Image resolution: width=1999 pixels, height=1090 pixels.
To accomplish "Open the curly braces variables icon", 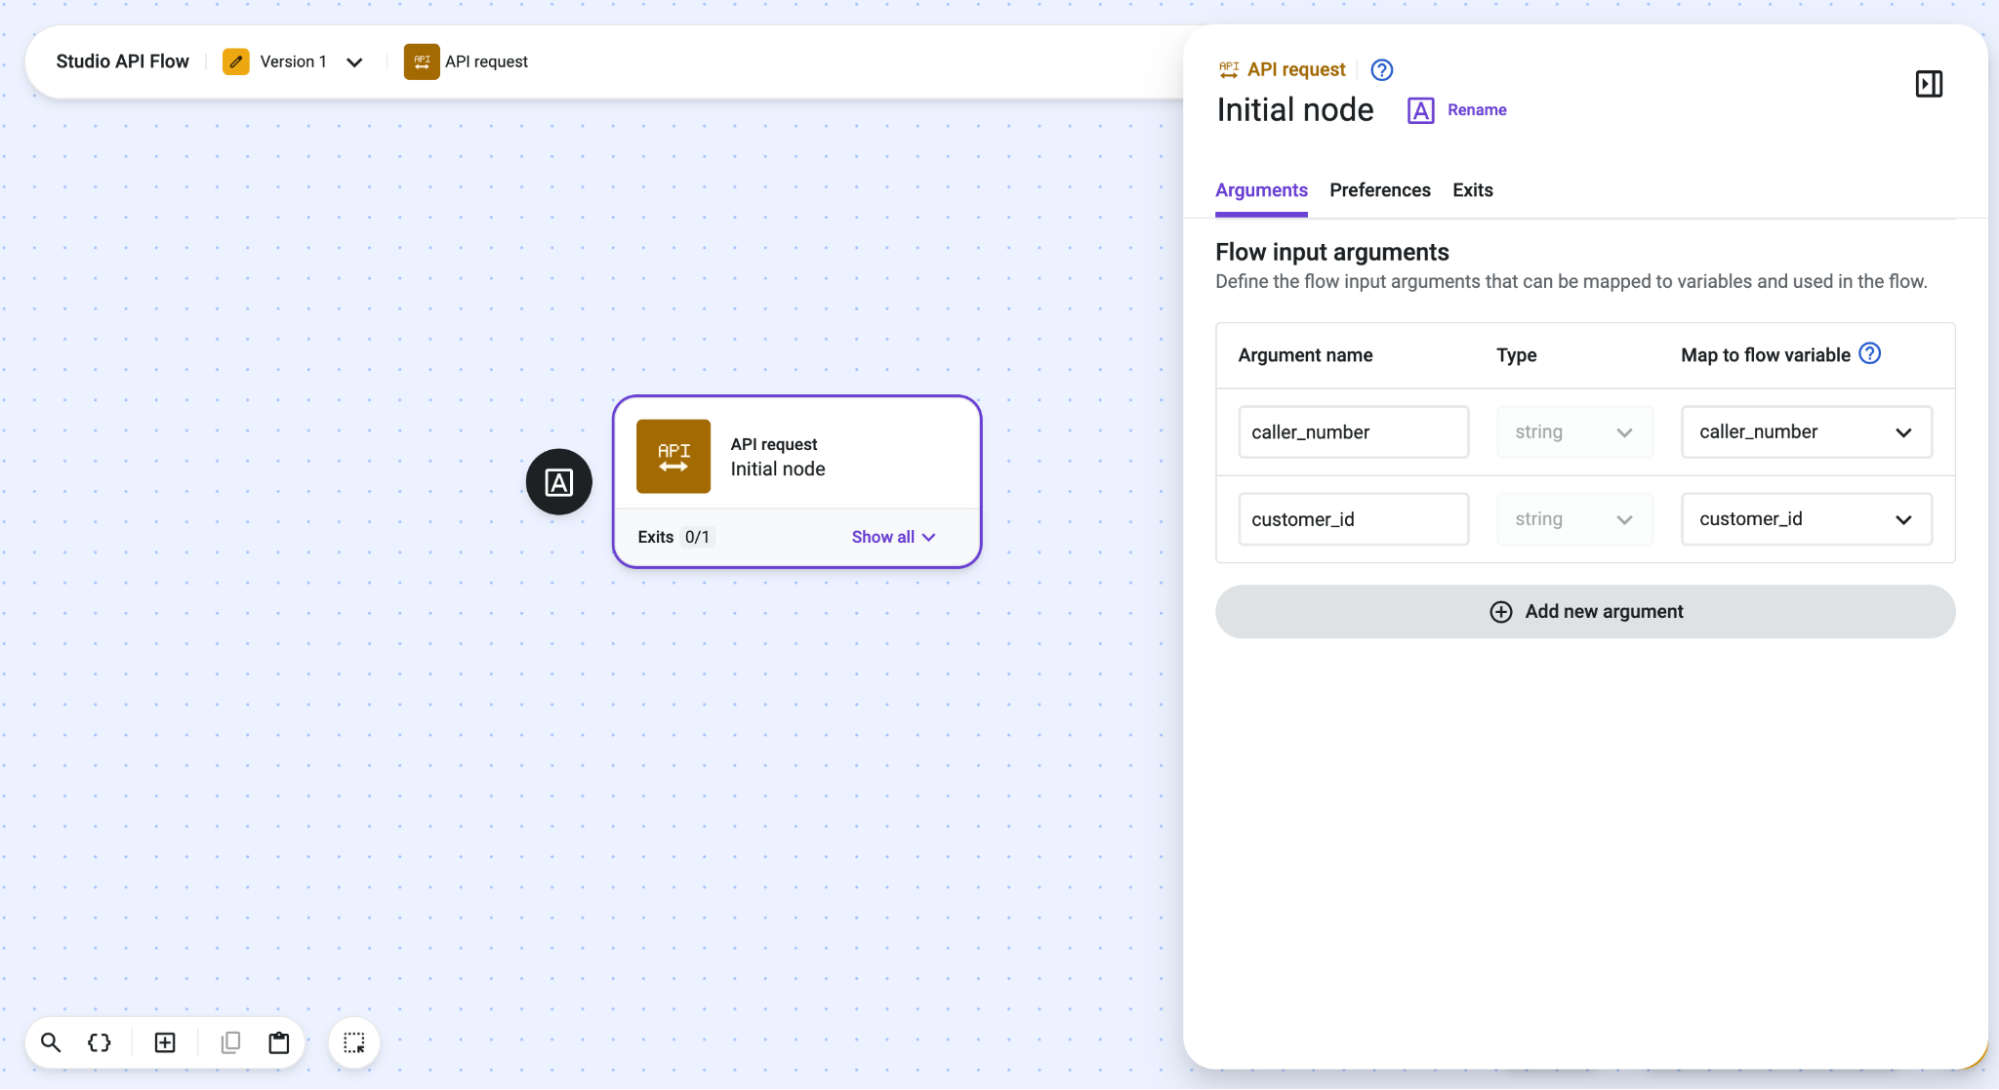I will [x=99, y=1043].
